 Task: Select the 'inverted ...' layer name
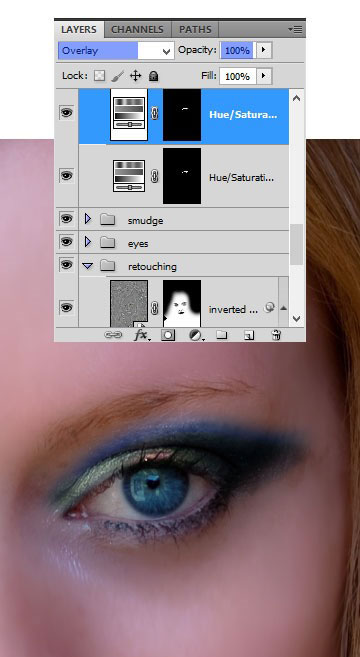233,309
